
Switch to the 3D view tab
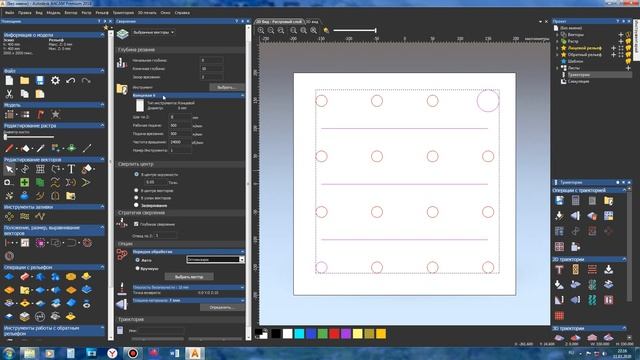(x=312, y=22)
